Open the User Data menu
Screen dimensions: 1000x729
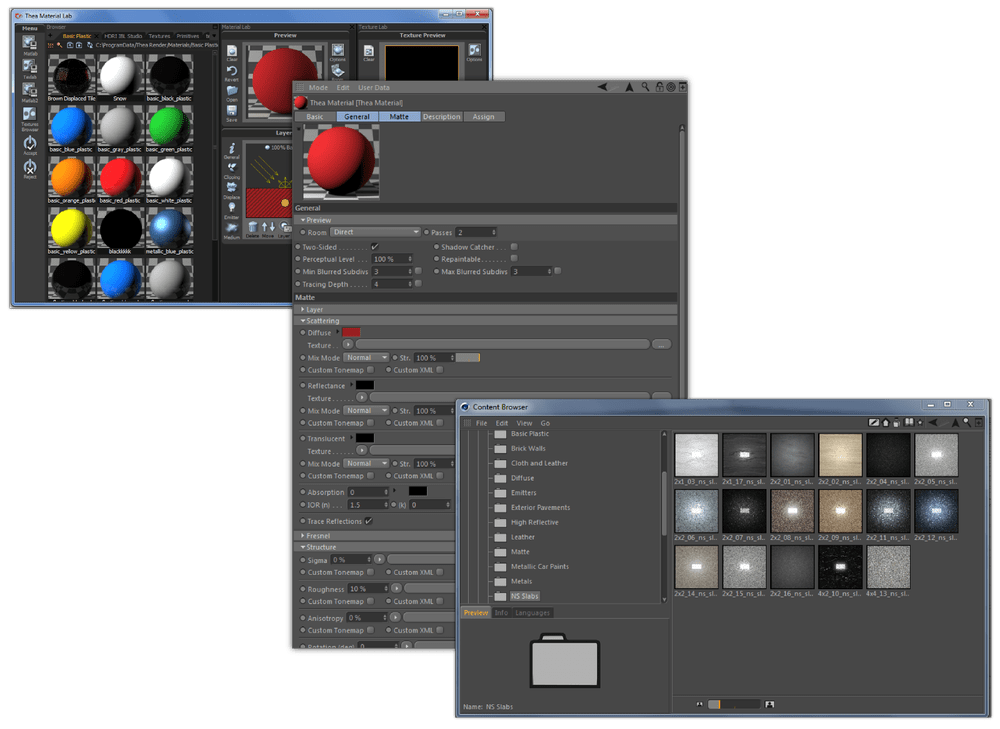[x=374, y=87]
